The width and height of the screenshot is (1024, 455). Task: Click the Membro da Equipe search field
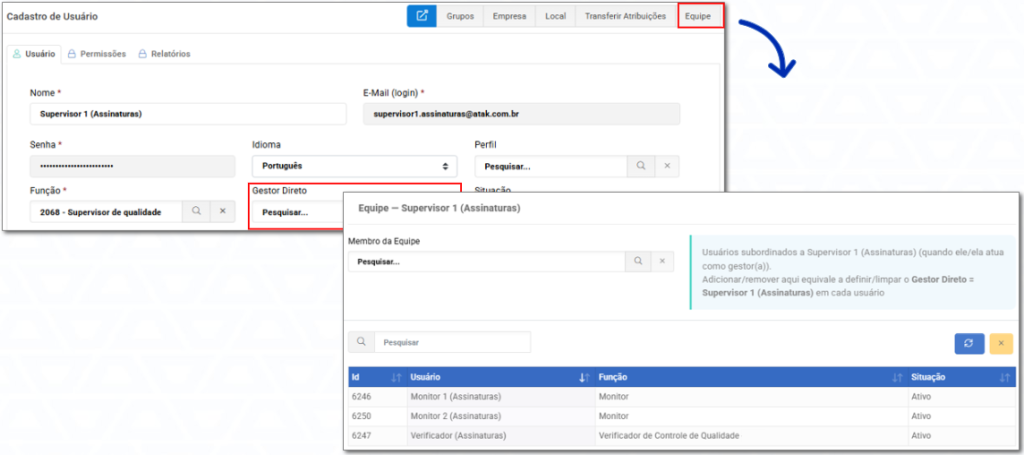tap(487, 261)
